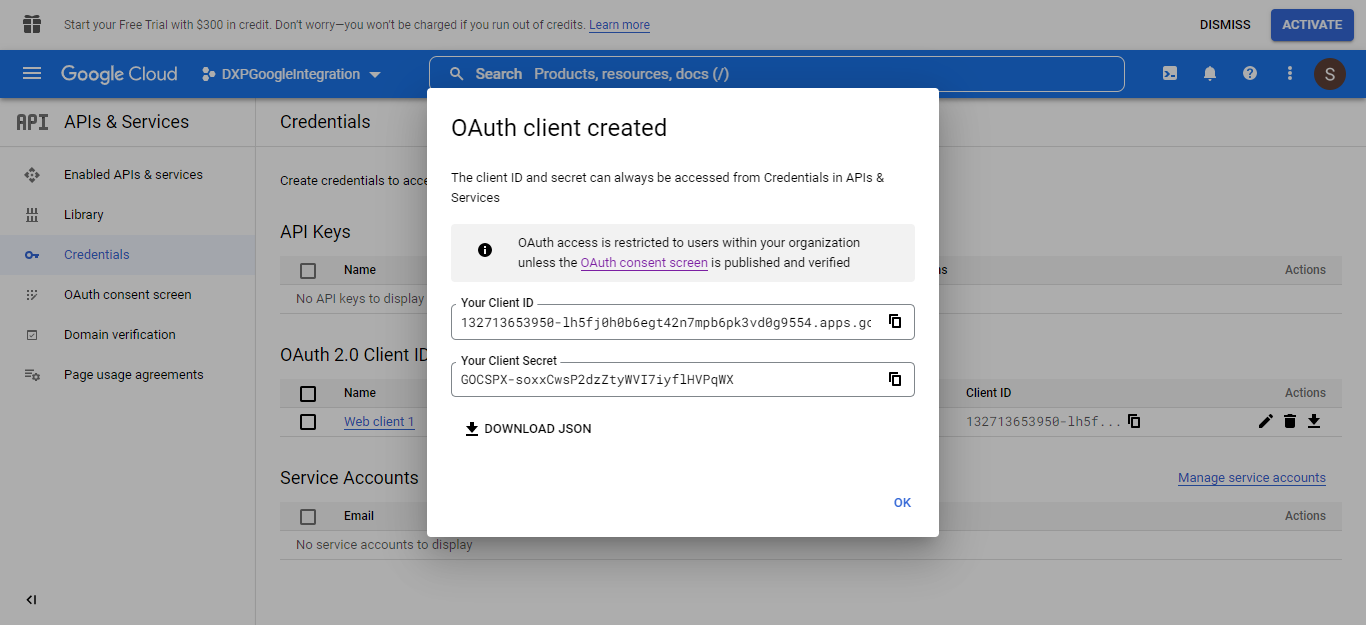
Task: Edit Web client 1 with pencil icon
Action: (1265, 422)
